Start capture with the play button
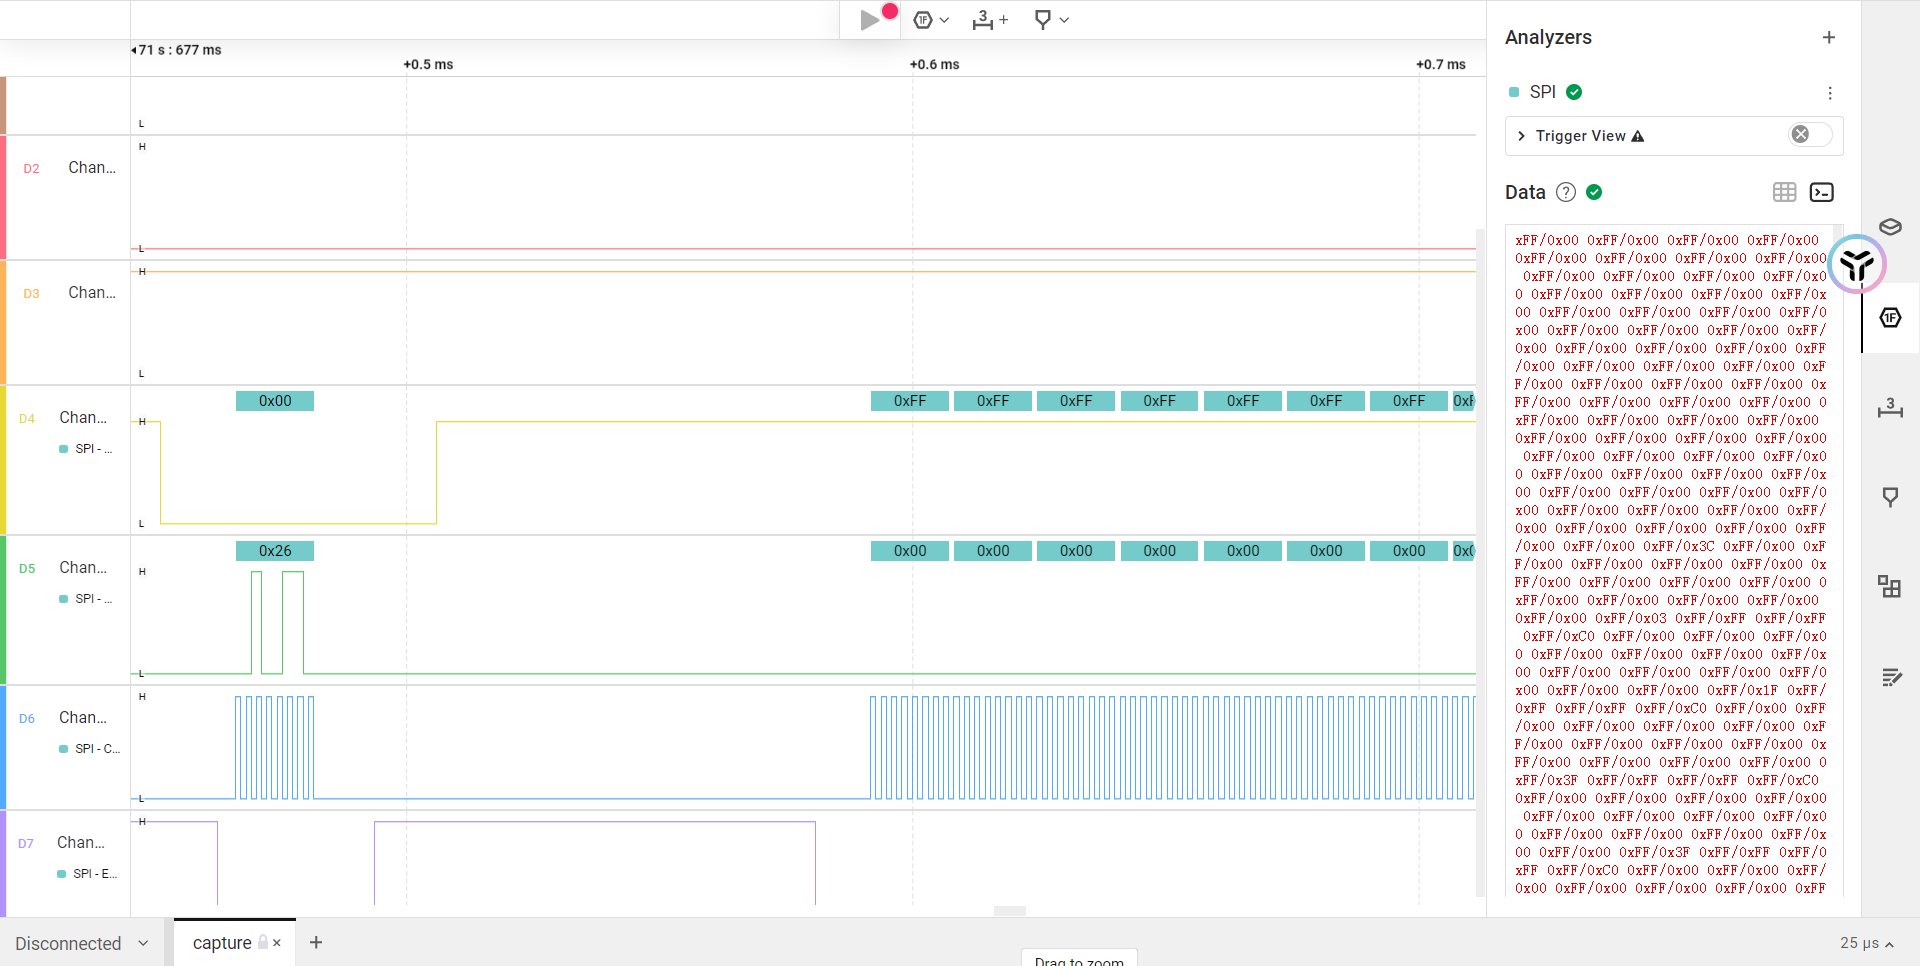Viewport: 1920px width, 966px height. [x=869, y=20]
